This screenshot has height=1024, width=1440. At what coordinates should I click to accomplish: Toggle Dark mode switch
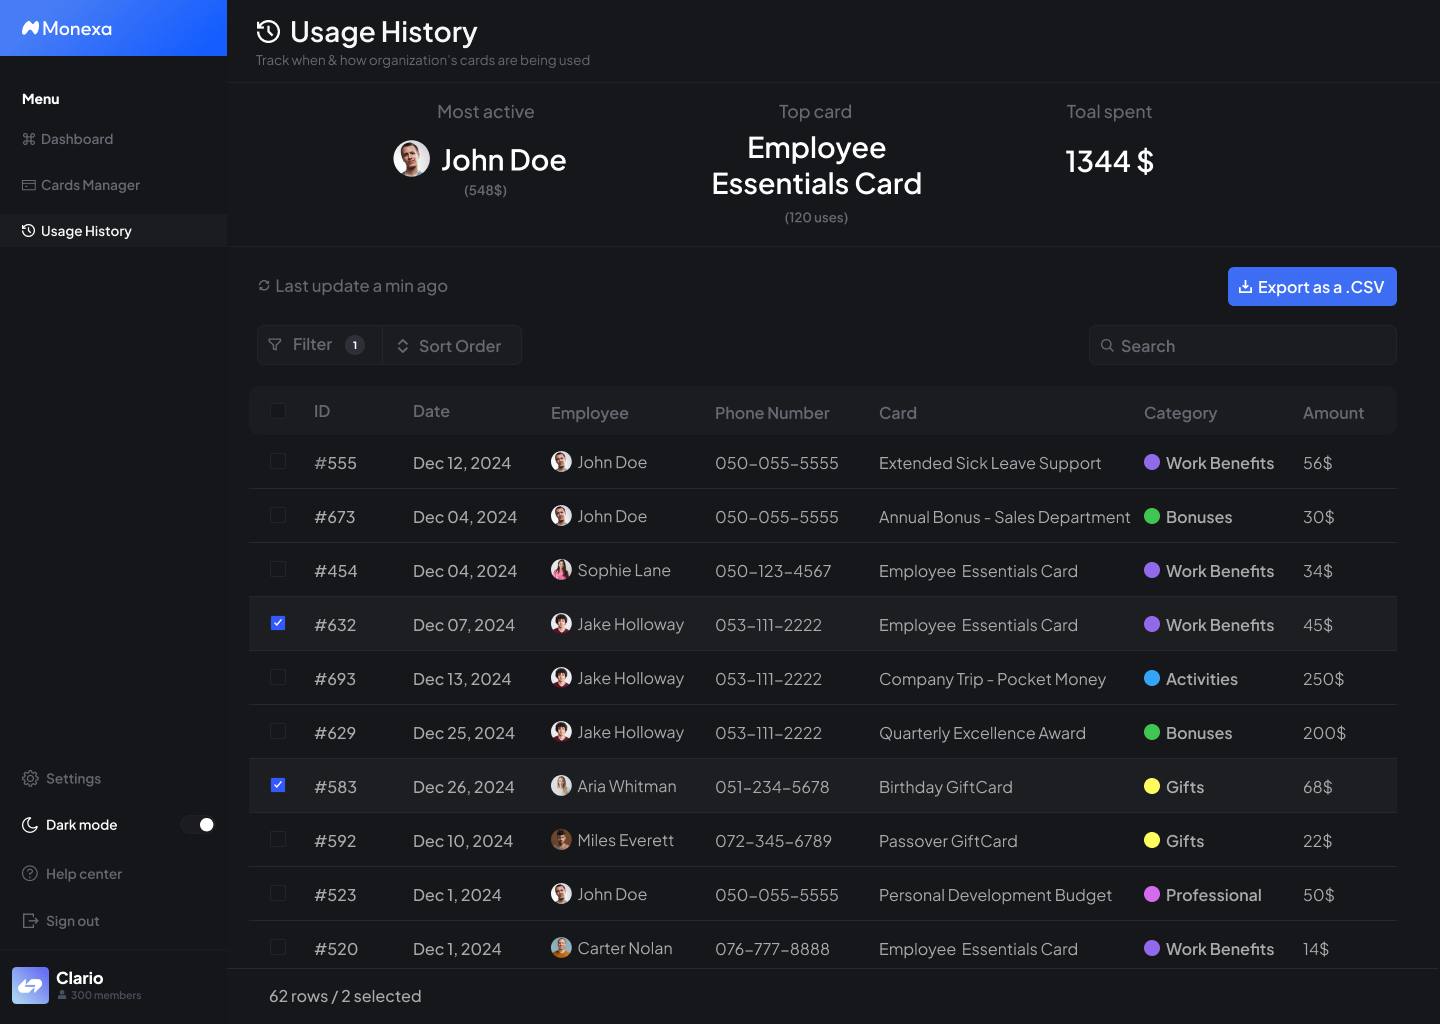[x=198, y=824]
